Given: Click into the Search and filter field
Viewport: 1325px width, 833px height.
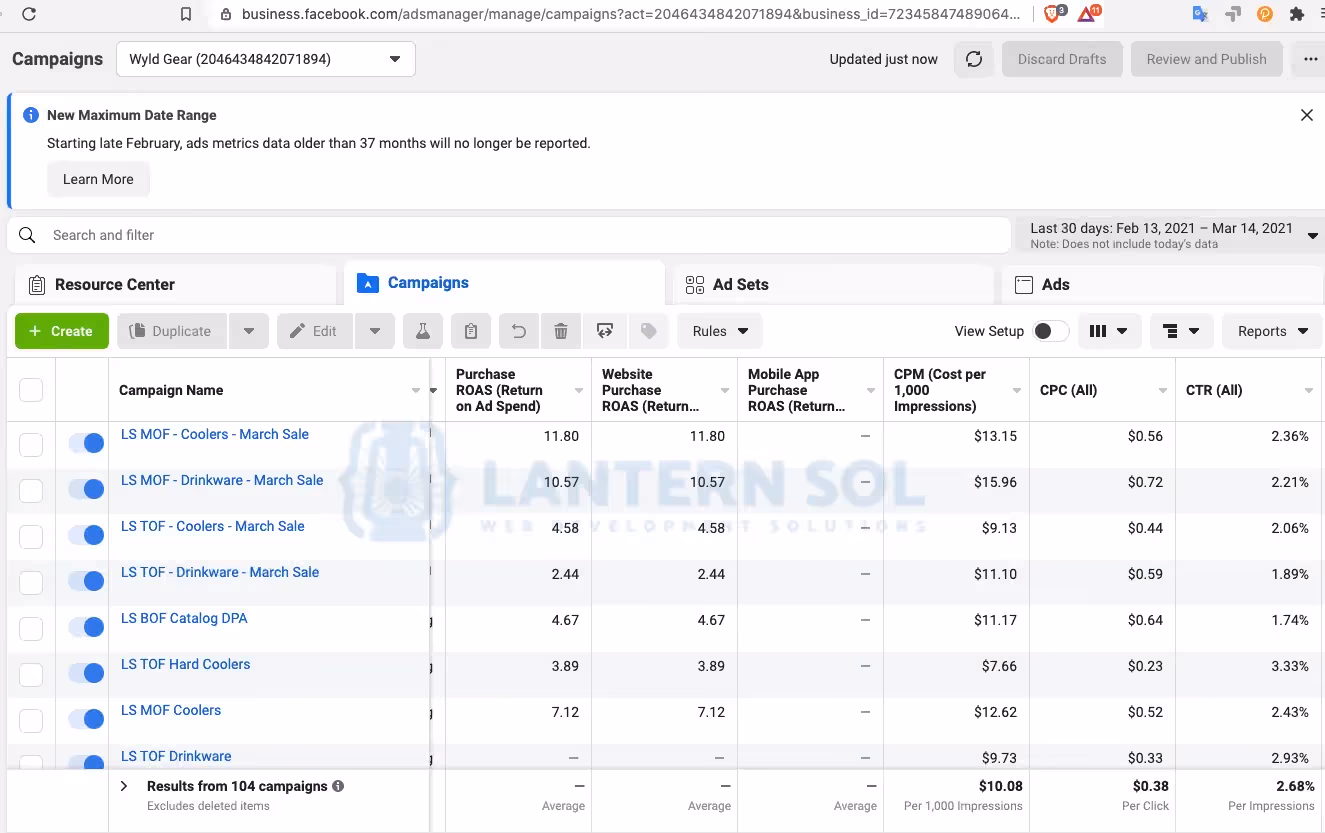Looking at the screenshot, I should click(x=509, y=235).
